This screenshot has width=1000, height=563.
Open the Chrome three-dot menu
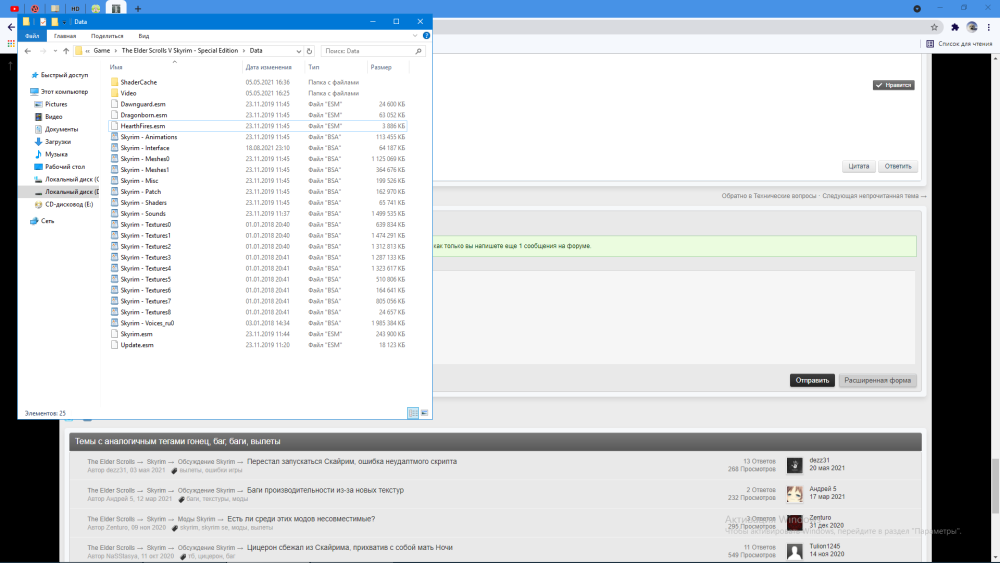click(x=989, y=27)
